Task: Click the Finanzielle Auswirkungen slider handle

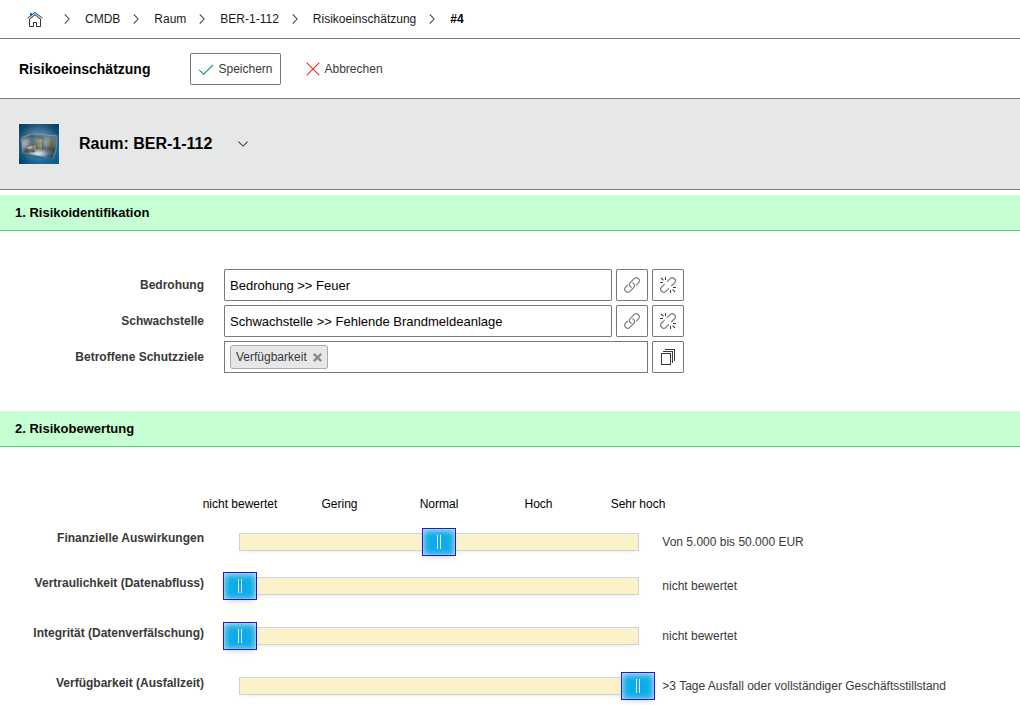Action: [439, 542]
